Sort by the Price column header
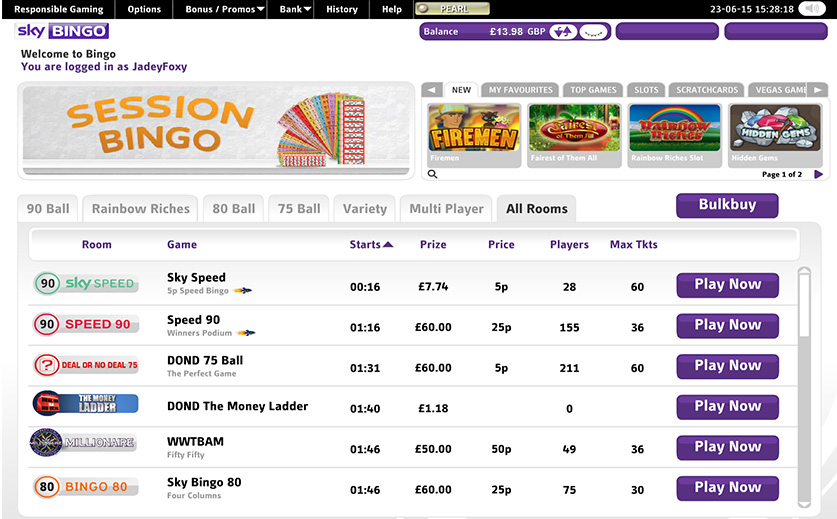 pos(501,245)
